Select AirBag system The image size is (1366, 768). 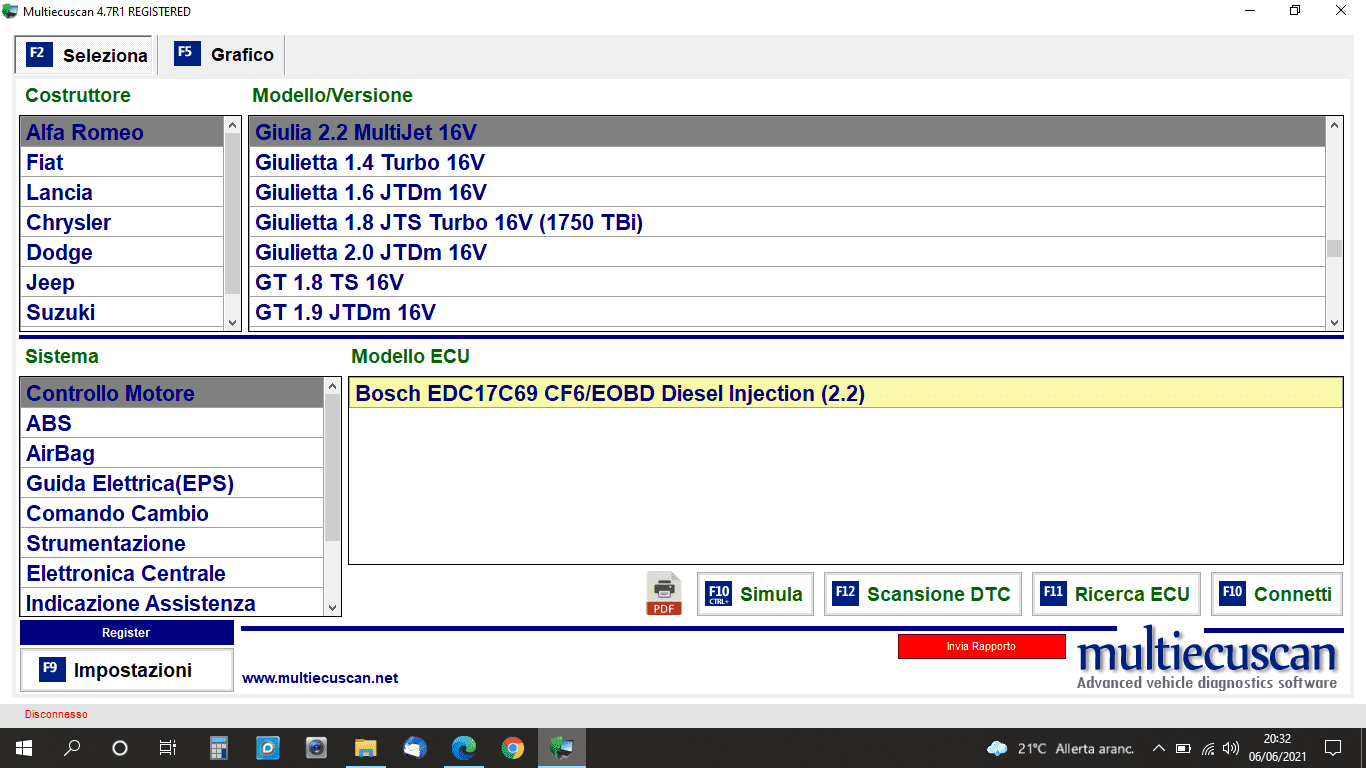172,453
